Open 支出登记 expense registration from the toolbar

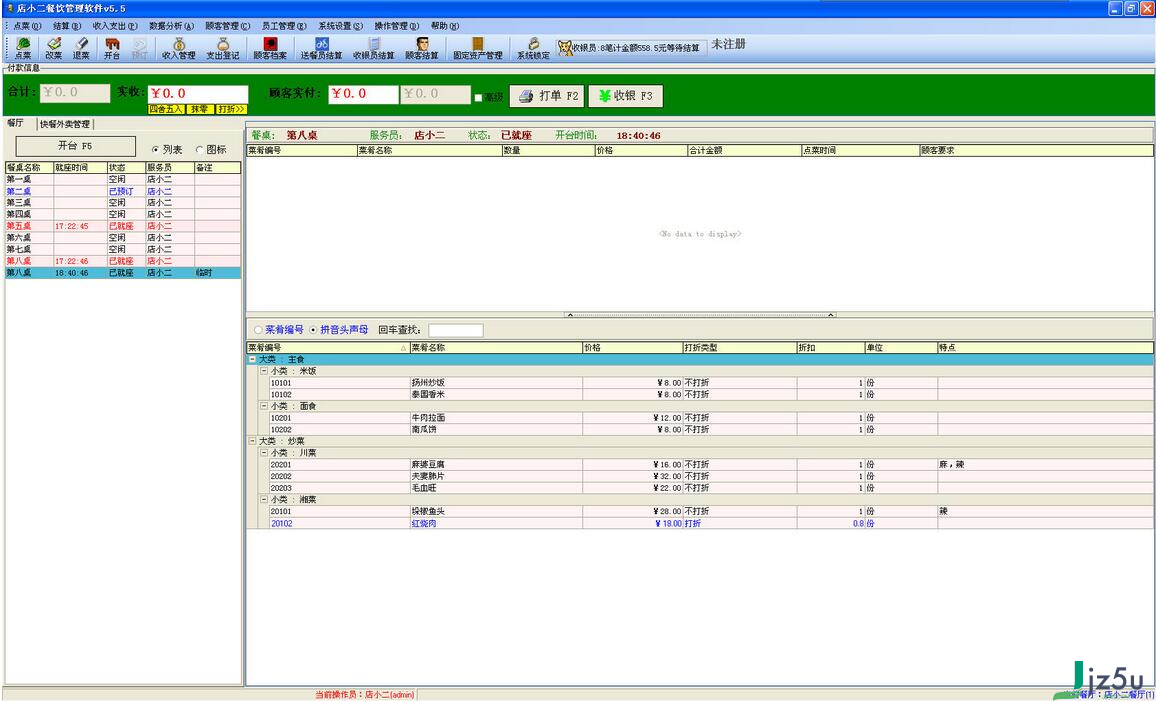(223, 49)
